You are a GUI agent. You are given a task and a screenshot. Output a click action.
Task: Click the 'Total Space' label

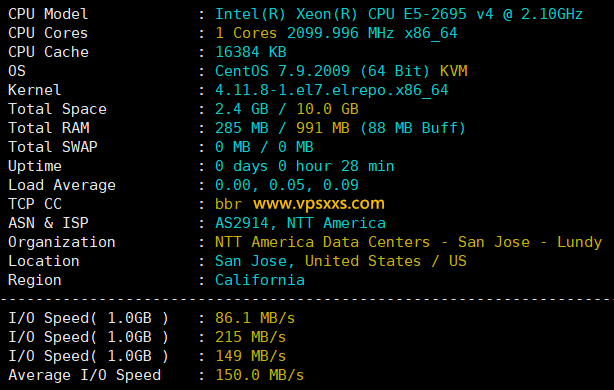tap(57, 109)
